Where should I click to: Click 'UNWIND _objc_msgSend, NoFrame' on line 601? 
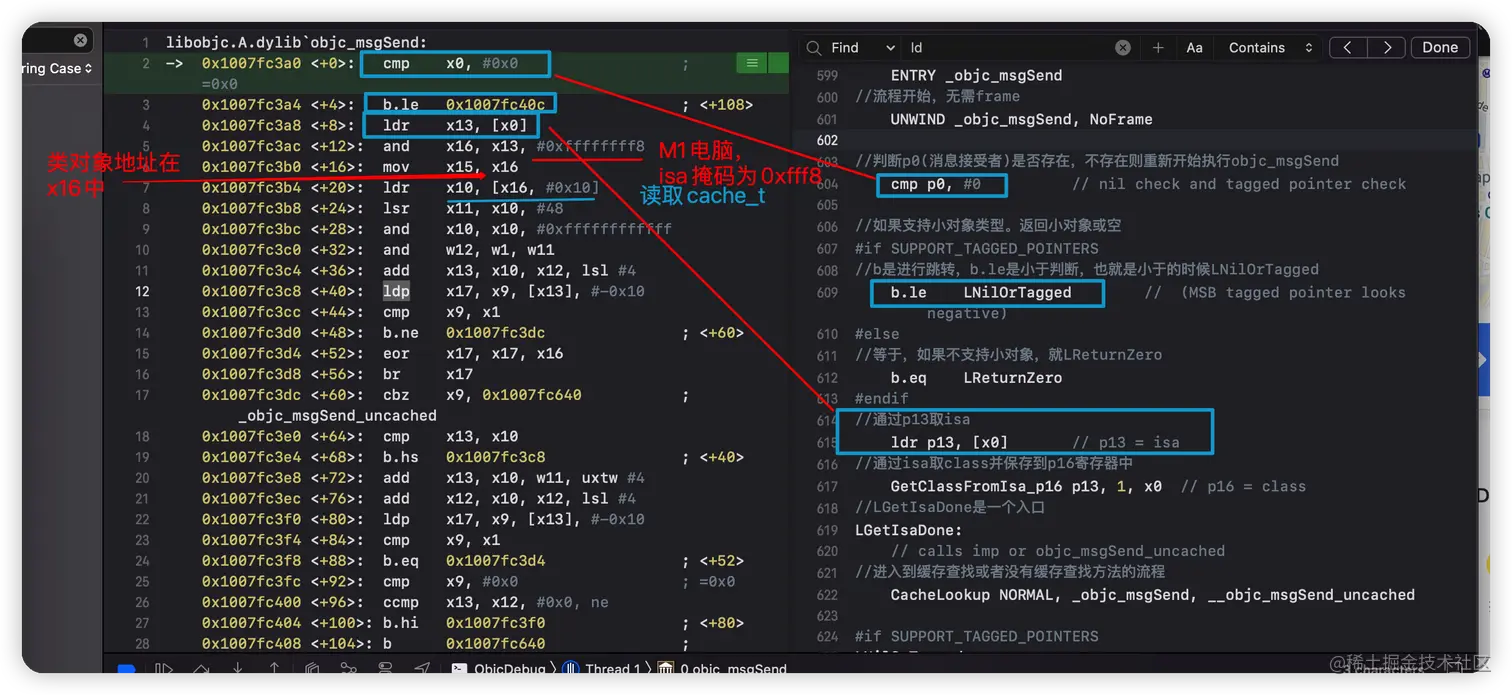1022,119
